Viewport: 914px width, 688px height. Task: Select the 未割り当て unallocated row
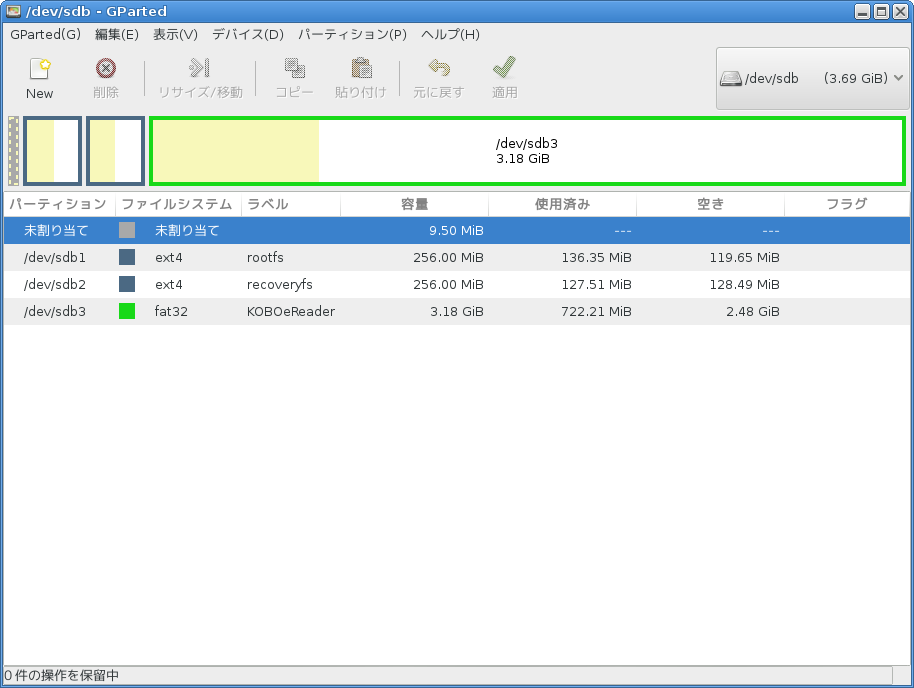(400, 230)
